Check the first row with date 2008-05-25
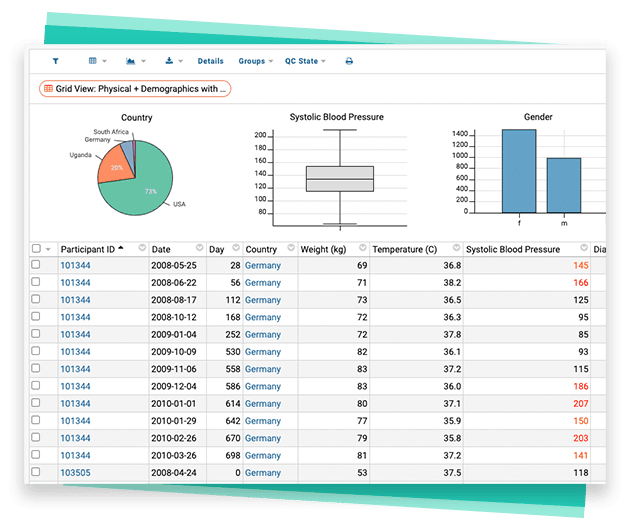Viewport: 632px width, 524px height. coord(37,266)
